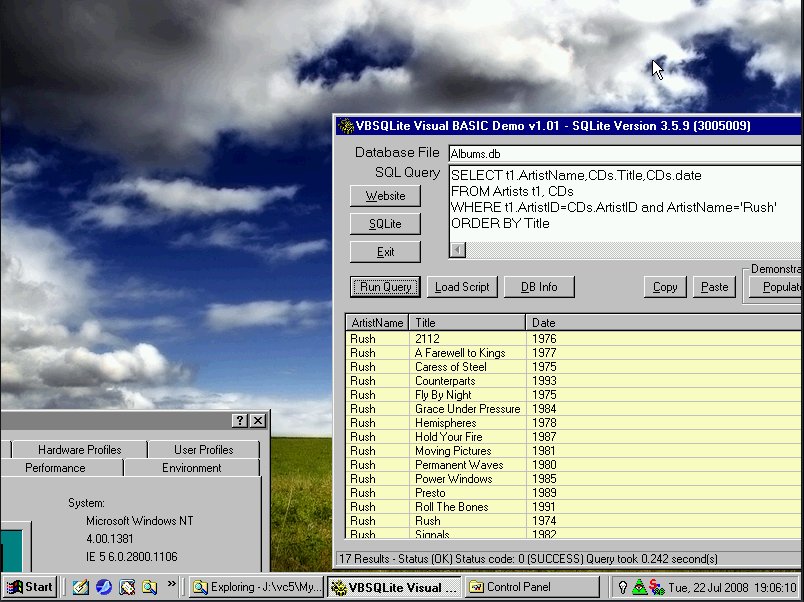Open Environment tab in System Properties

coord(192,468)
